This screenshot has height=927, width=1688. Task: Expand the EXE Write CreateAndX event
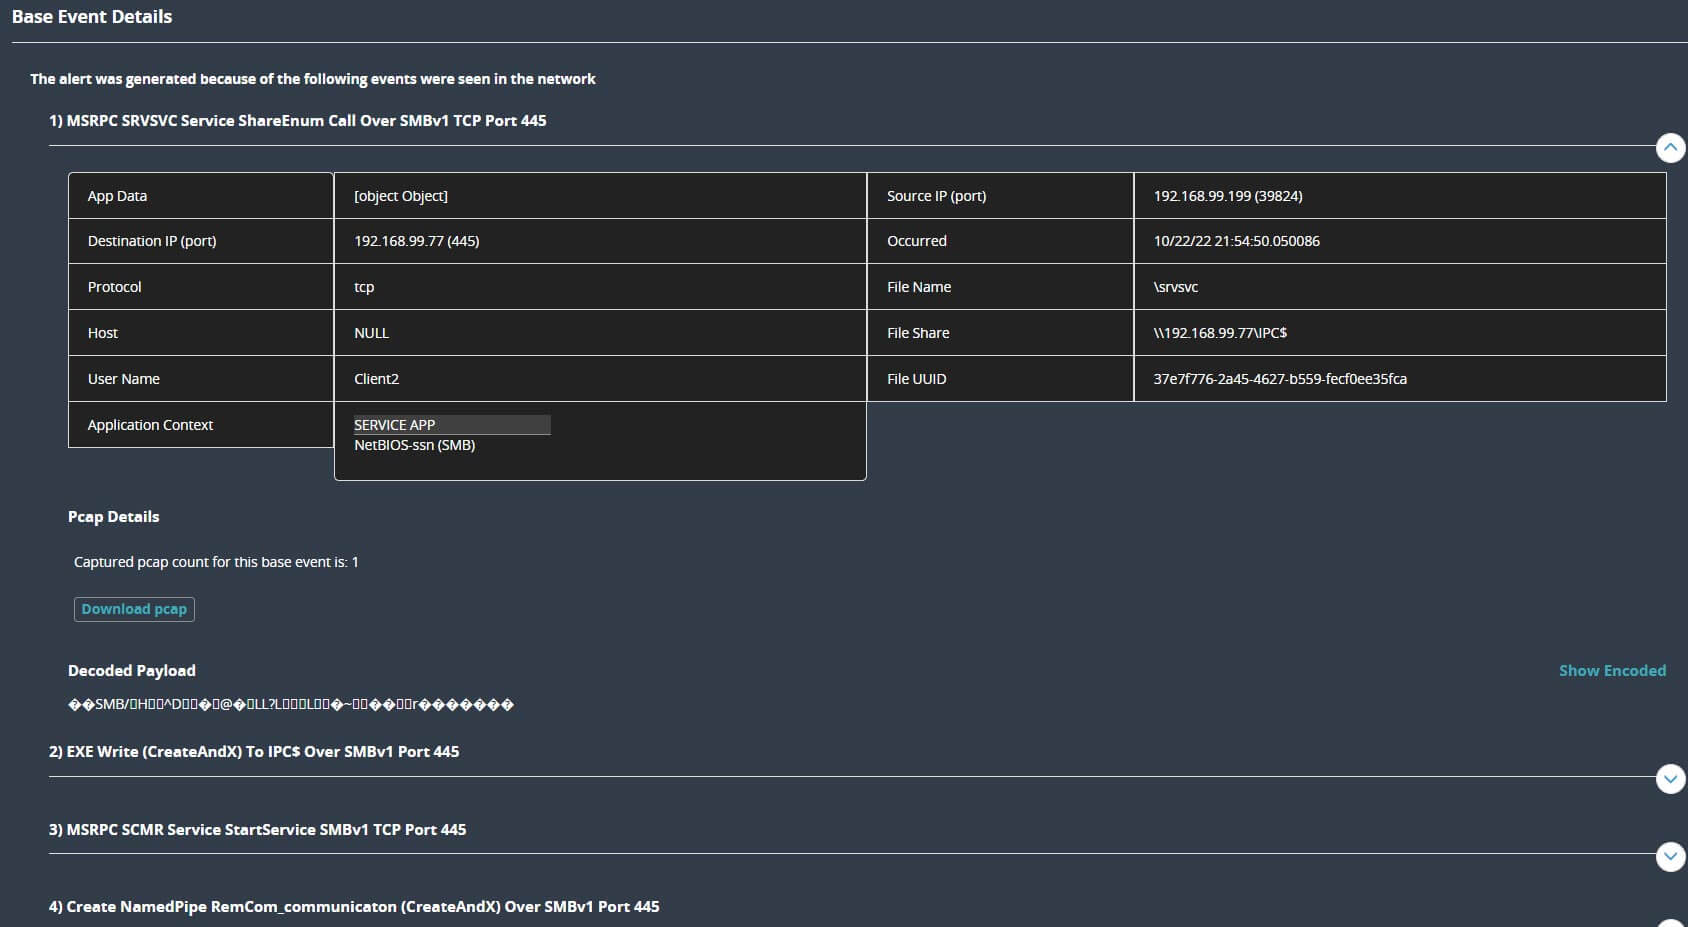(1670, 779)
